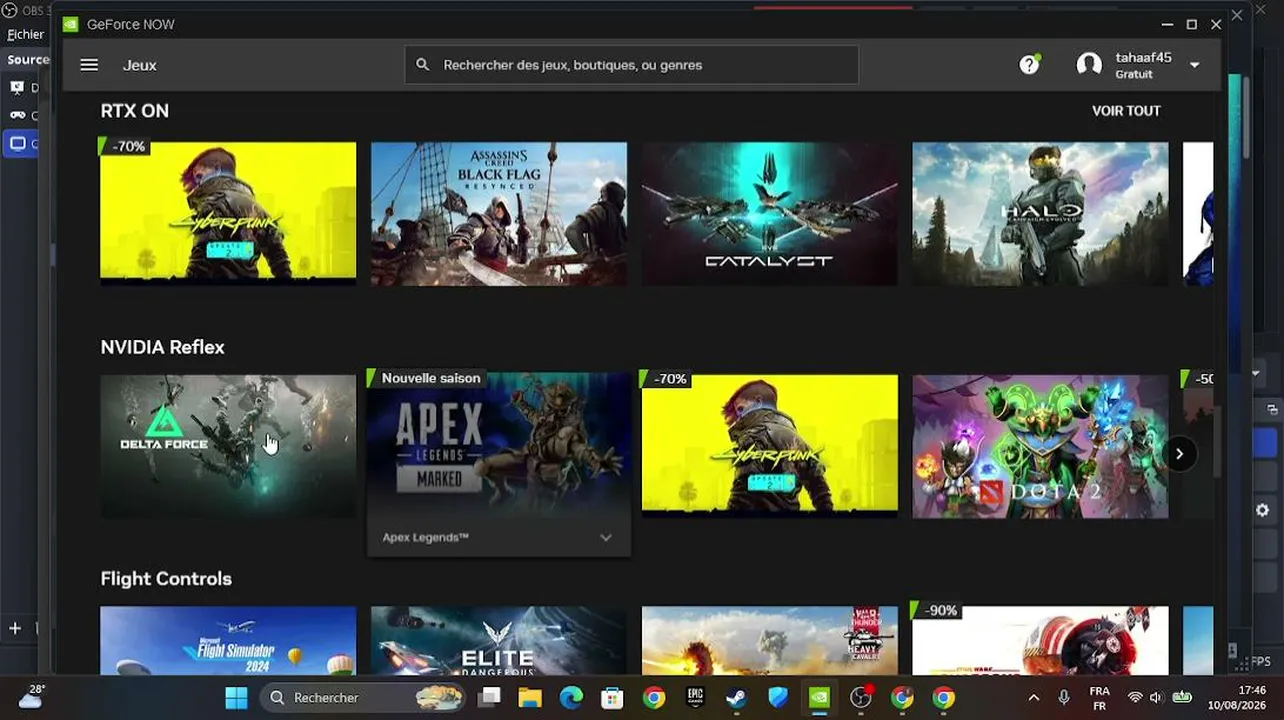Click VOIR TOUT for RTX ON
The image size is (1284, 720).
(1126, 111)
